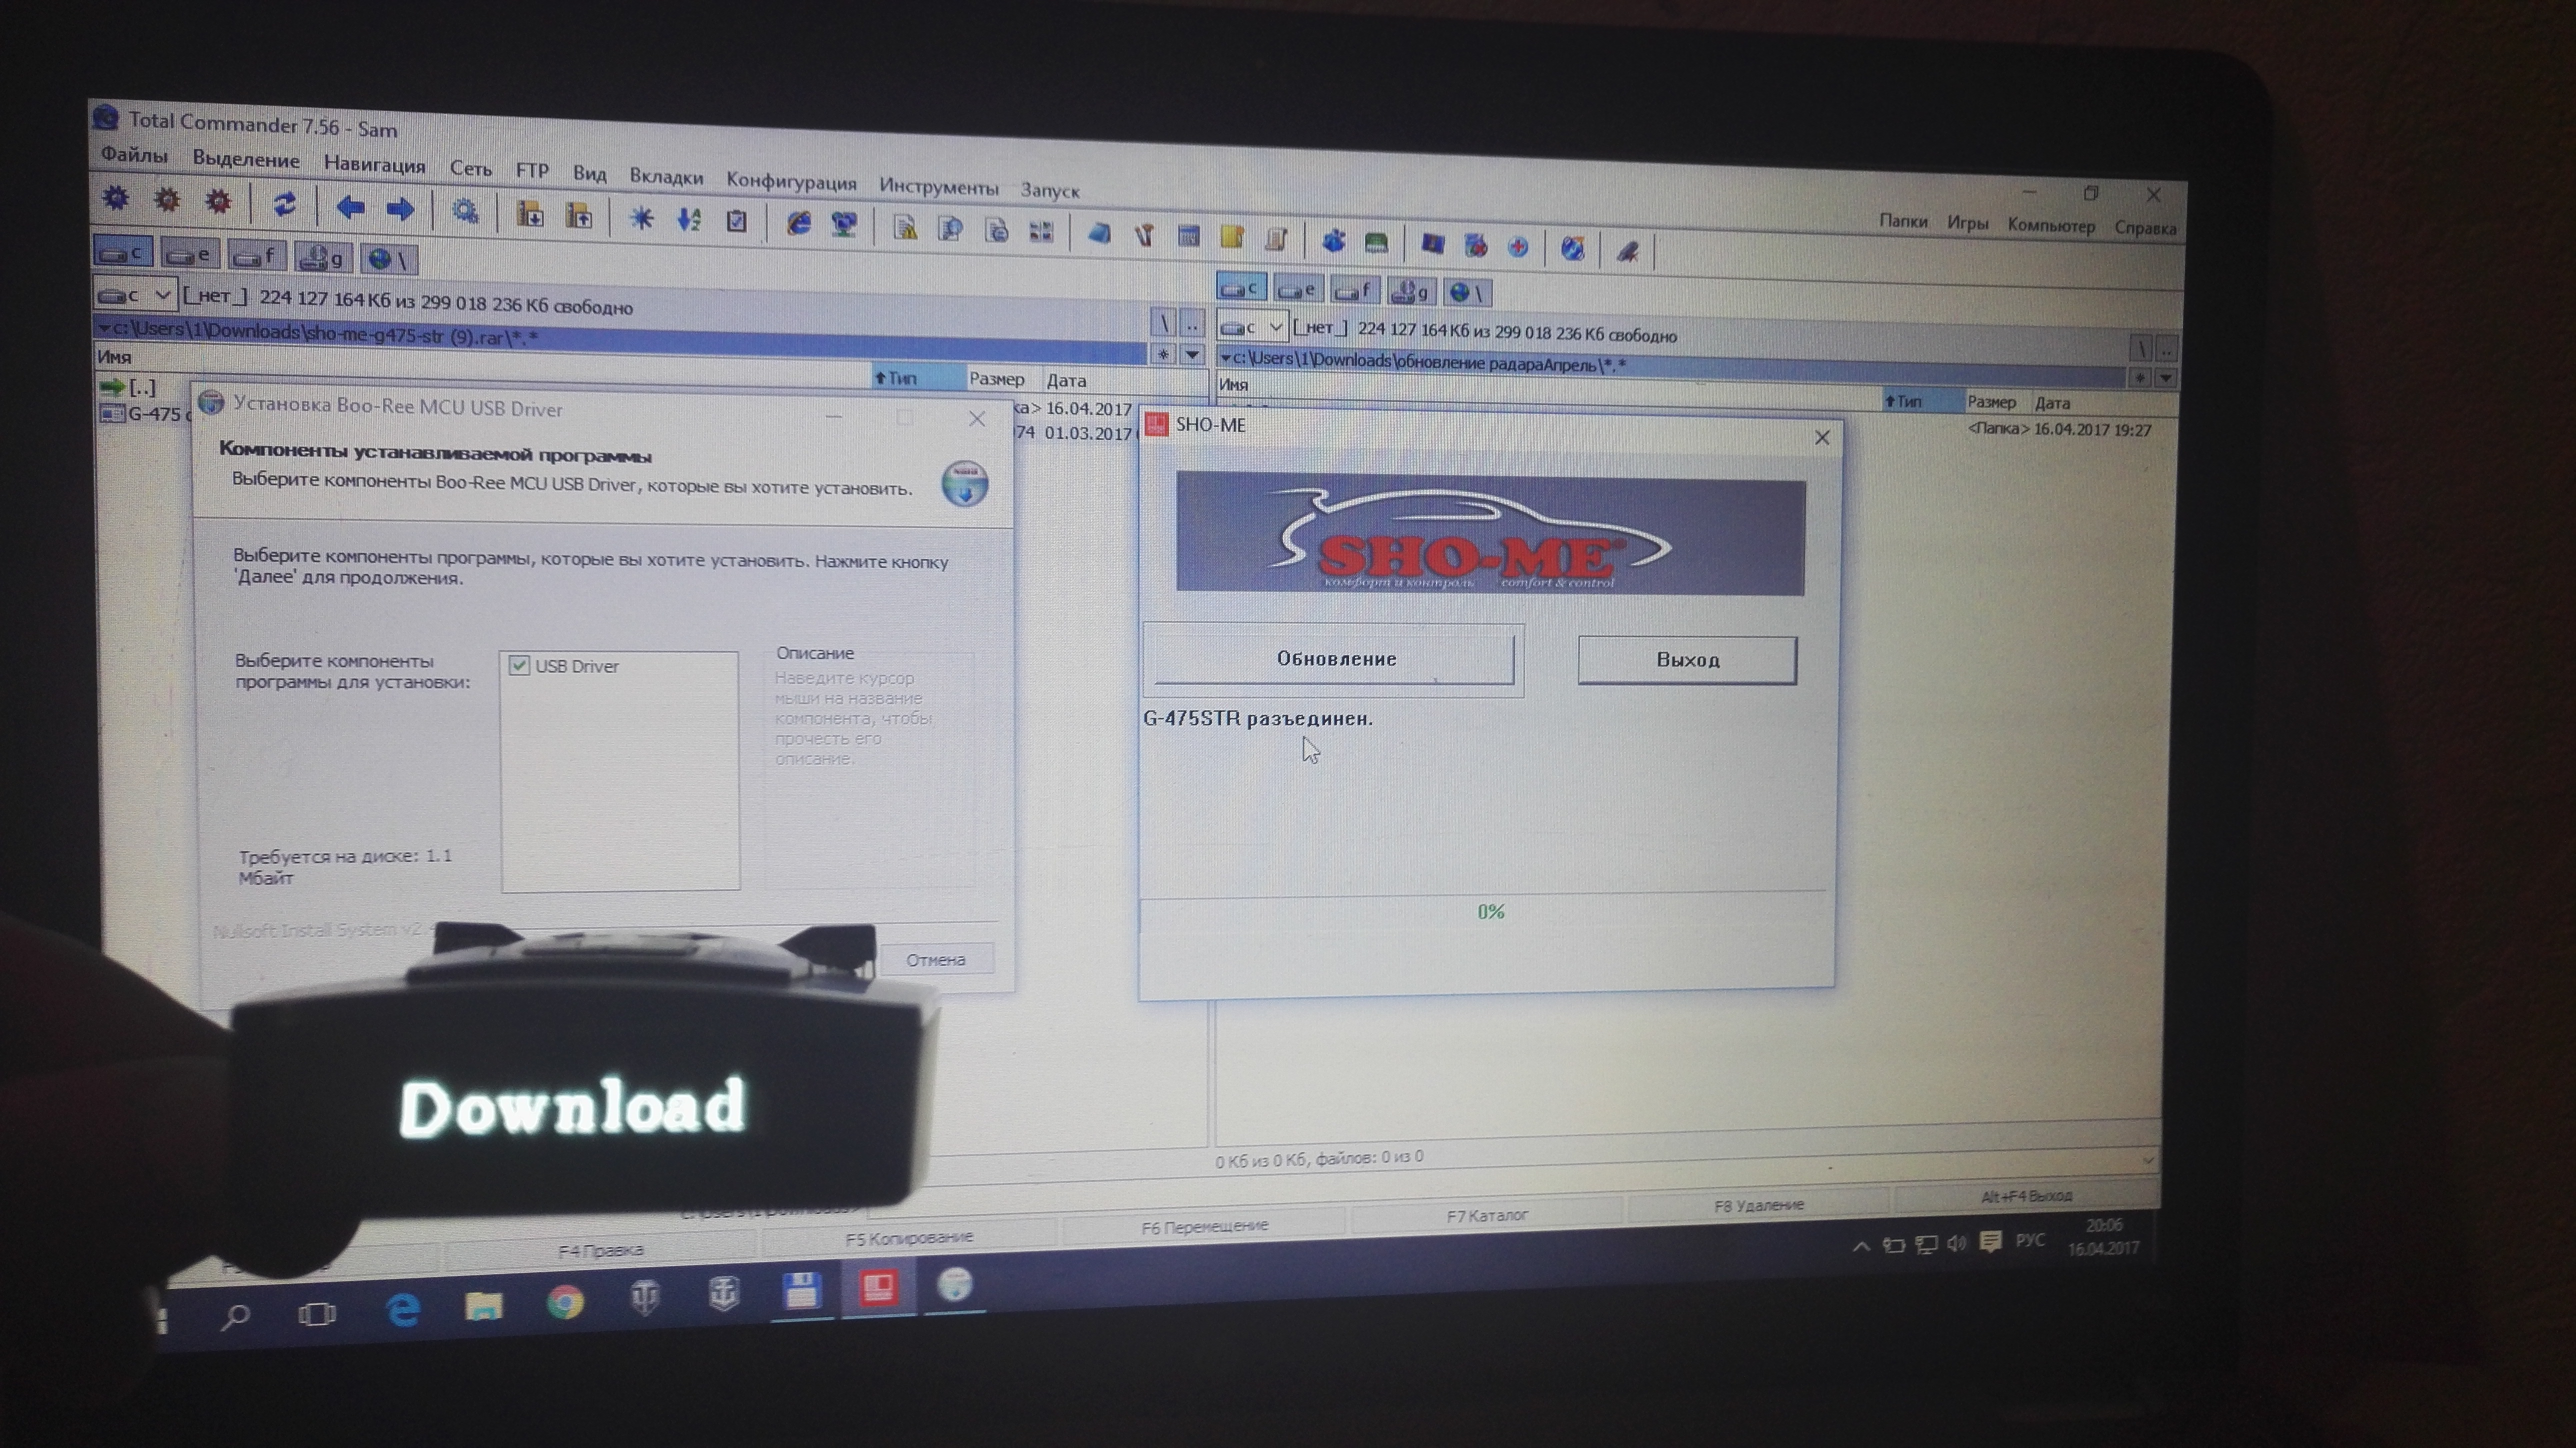The width and height of the screenshot is (2576, 1448).
Task: Open the Файлы menu
Action: [x=134, y=155]
